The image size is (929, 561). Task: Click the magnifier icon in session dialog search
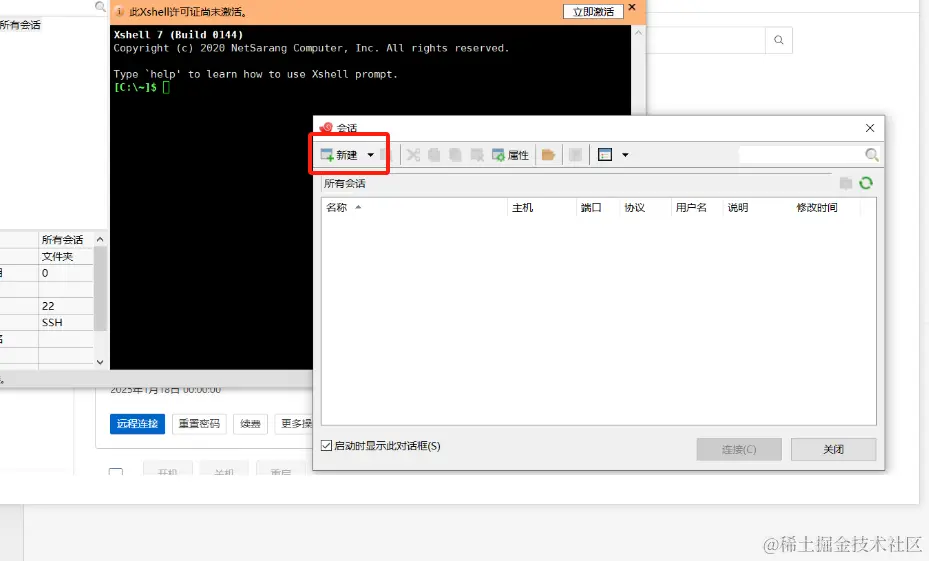point(872,155)
